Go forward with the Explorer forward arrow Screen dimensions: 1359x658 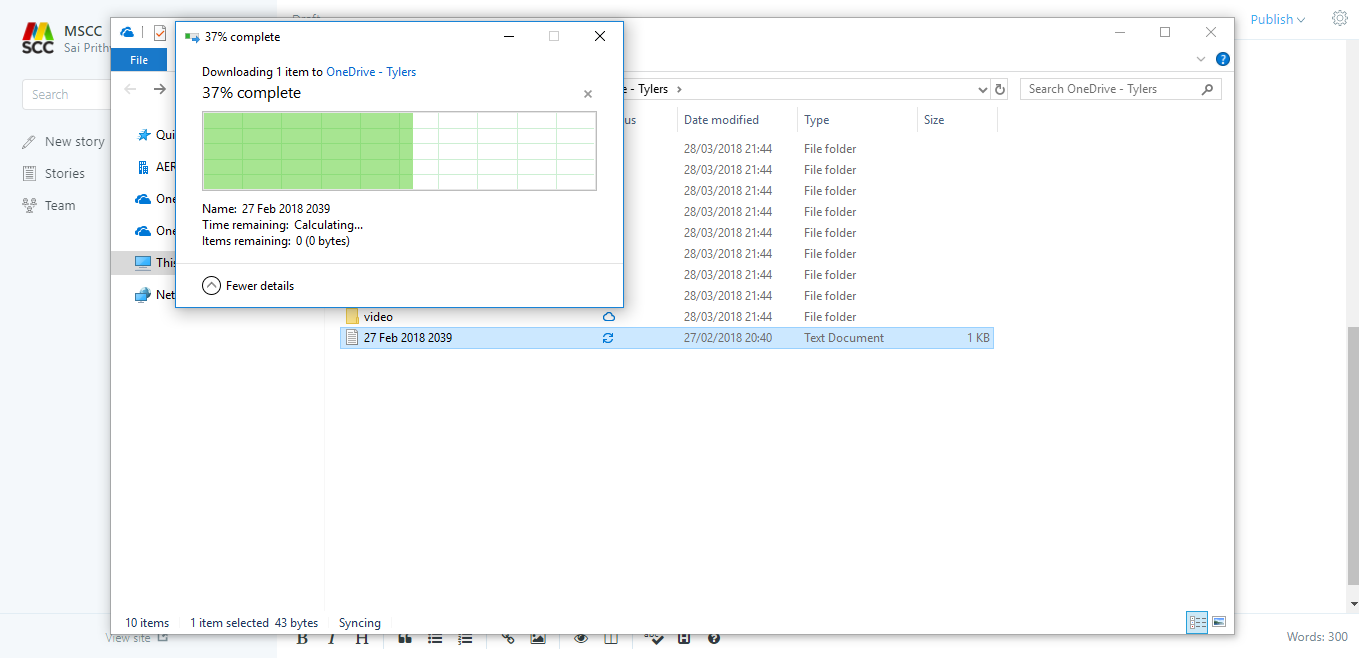pos(160,89)
